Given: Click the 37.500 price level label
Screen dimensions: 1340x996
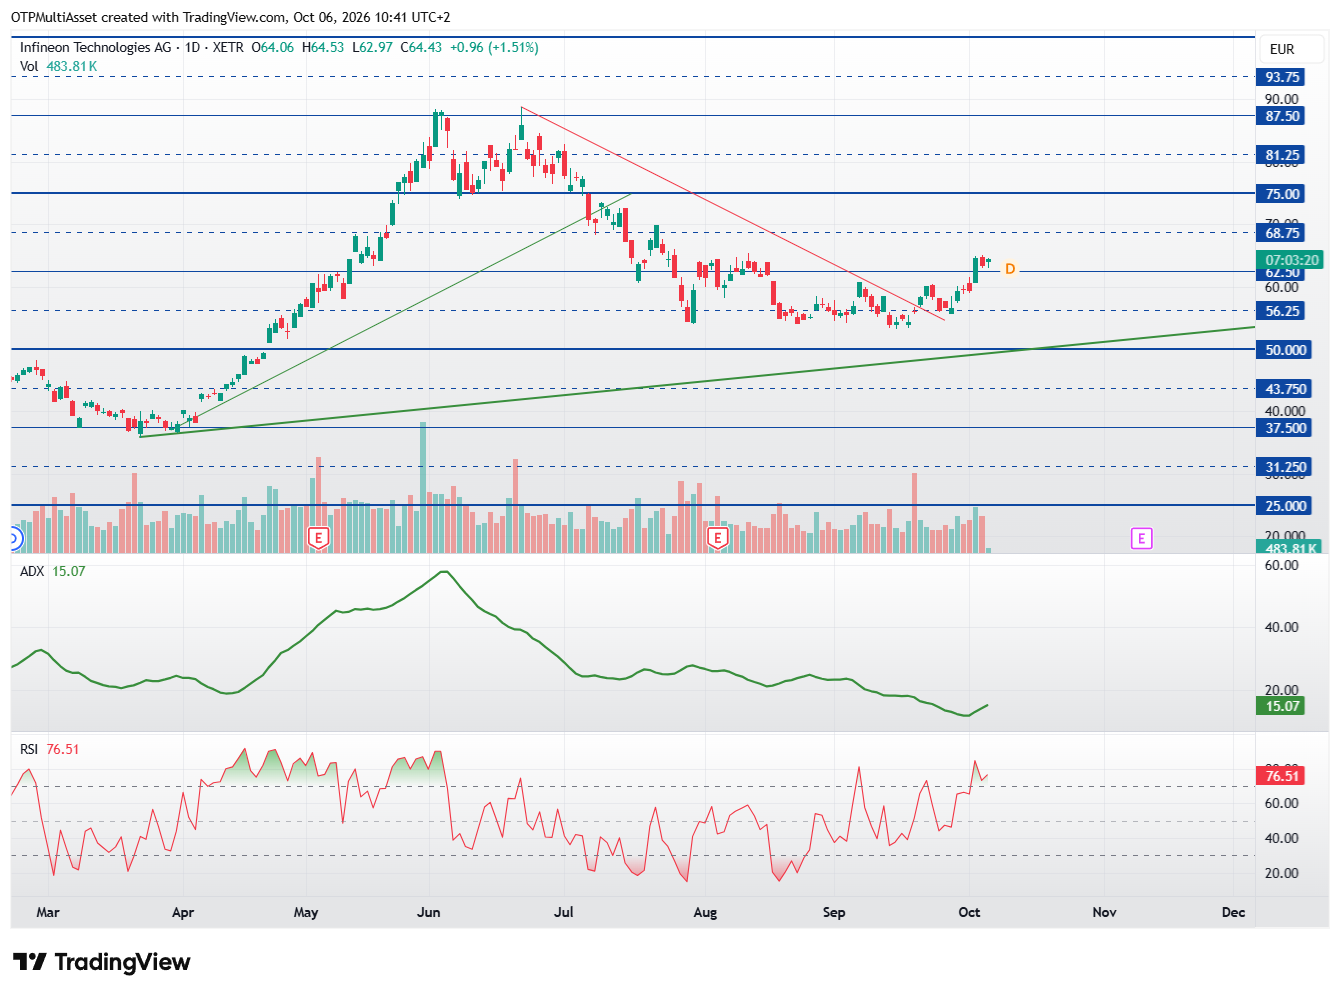Looking at the screenshot, I should (x=1285, y=428).
